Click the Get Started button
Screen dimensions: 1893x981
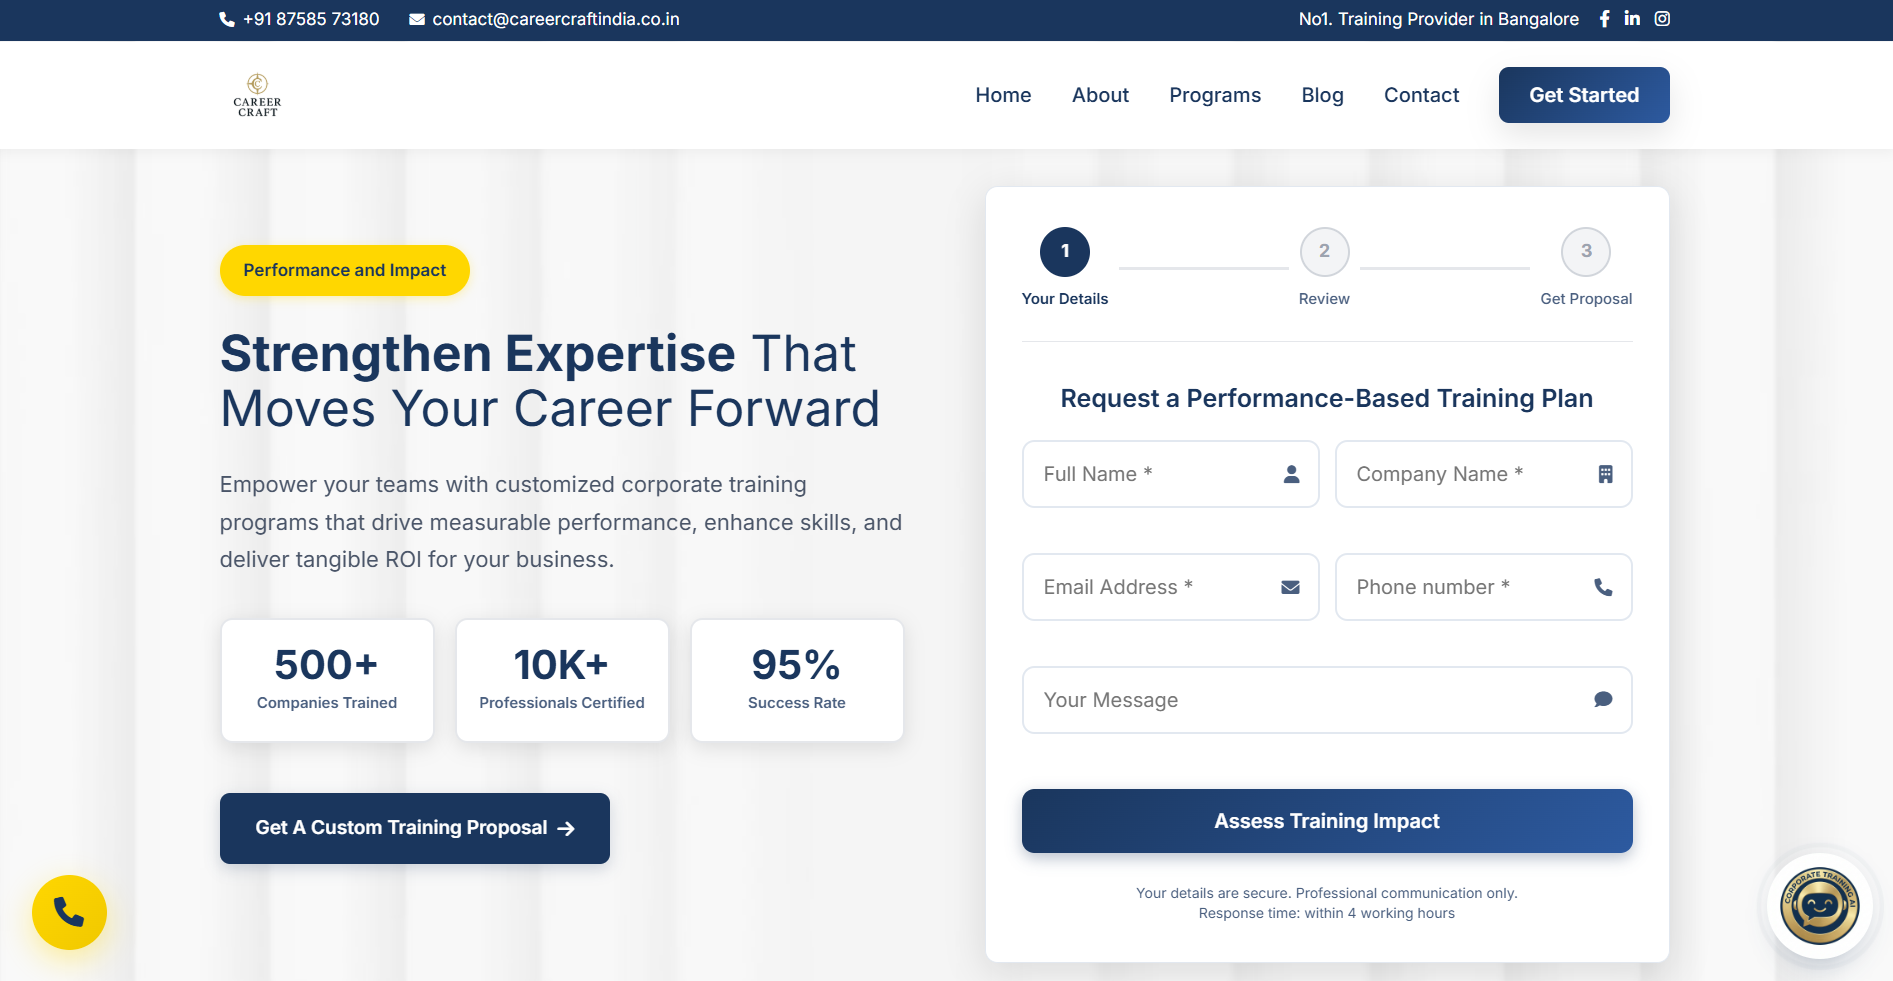1583,95
